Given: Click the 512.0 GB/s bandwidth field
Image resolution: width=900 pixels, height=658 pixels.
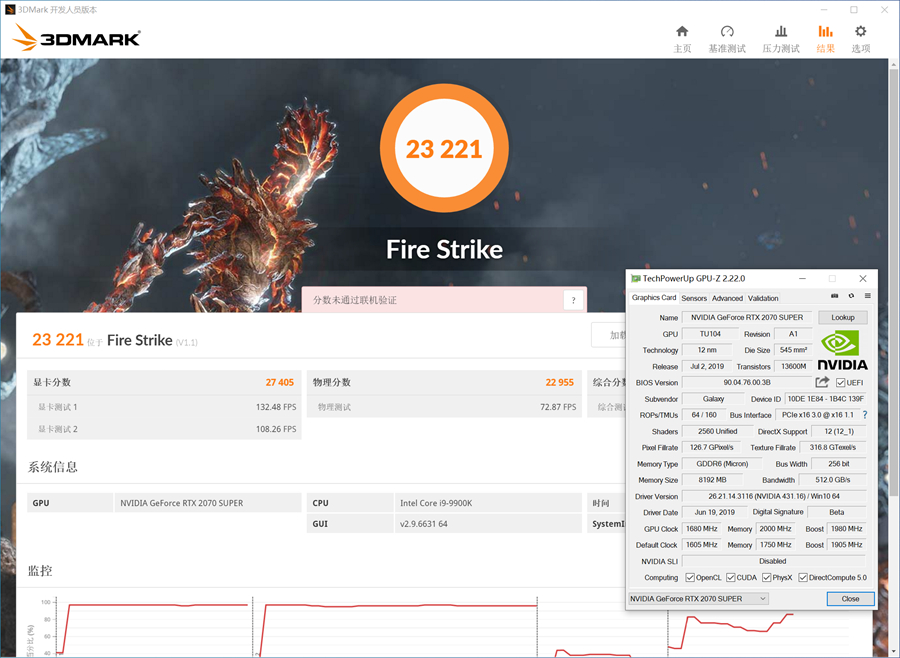Looking at the screenshot, I should (x=833, y=479).
